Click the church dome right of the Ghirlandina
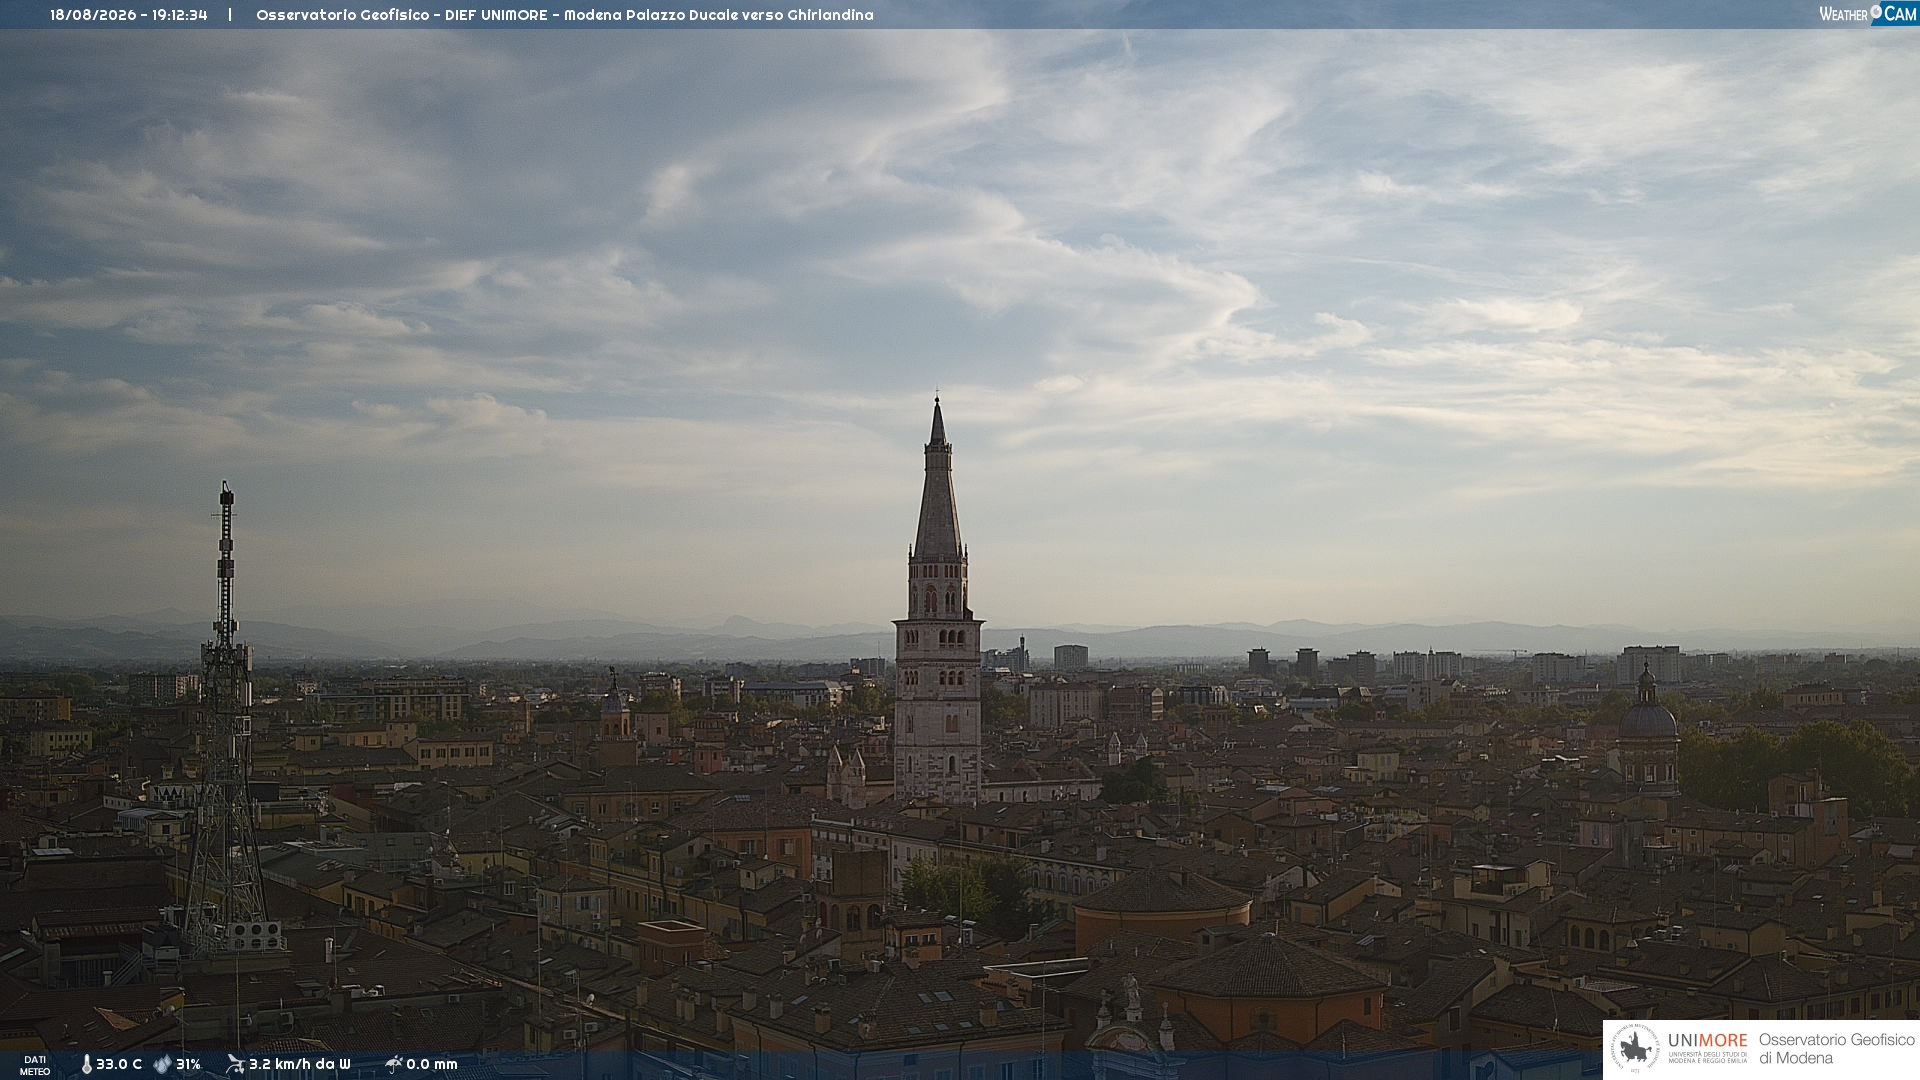1920x1080 pixels. [x=1647, y=718]
